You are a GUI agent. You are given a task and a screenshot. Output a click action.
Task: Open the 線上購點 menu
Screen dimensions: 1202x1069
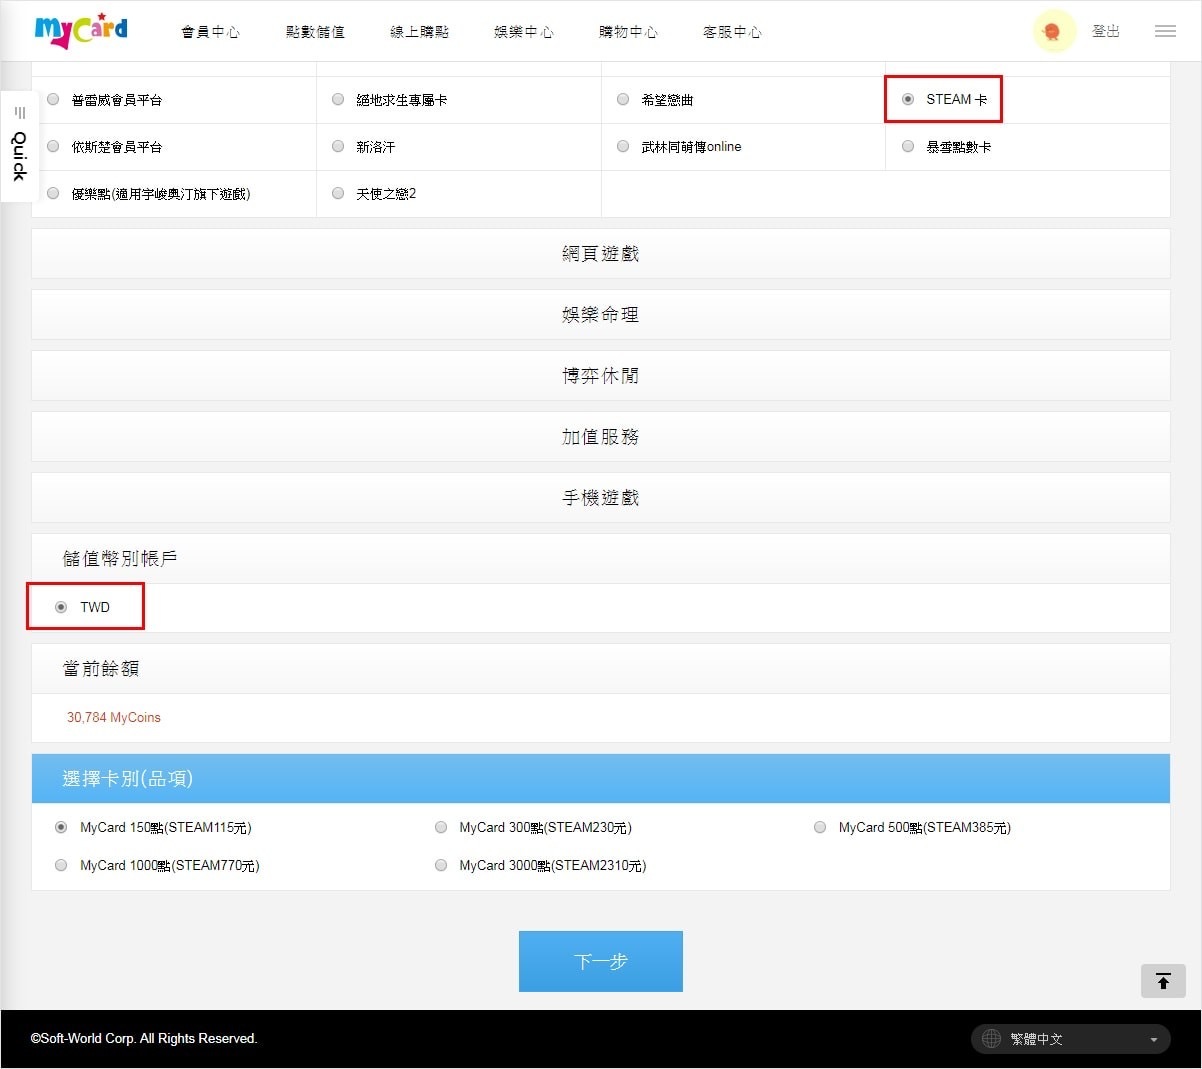pyautogui.click(x=419, y=32)
